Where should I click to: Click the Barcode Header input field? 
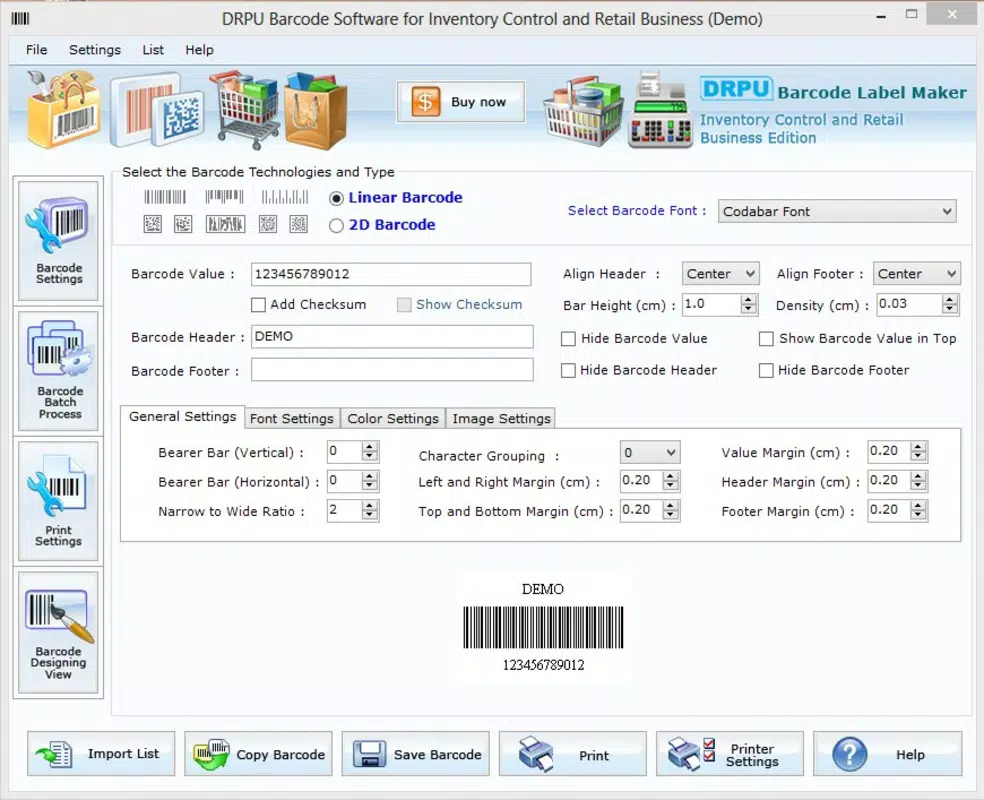[x=392, y=336]
